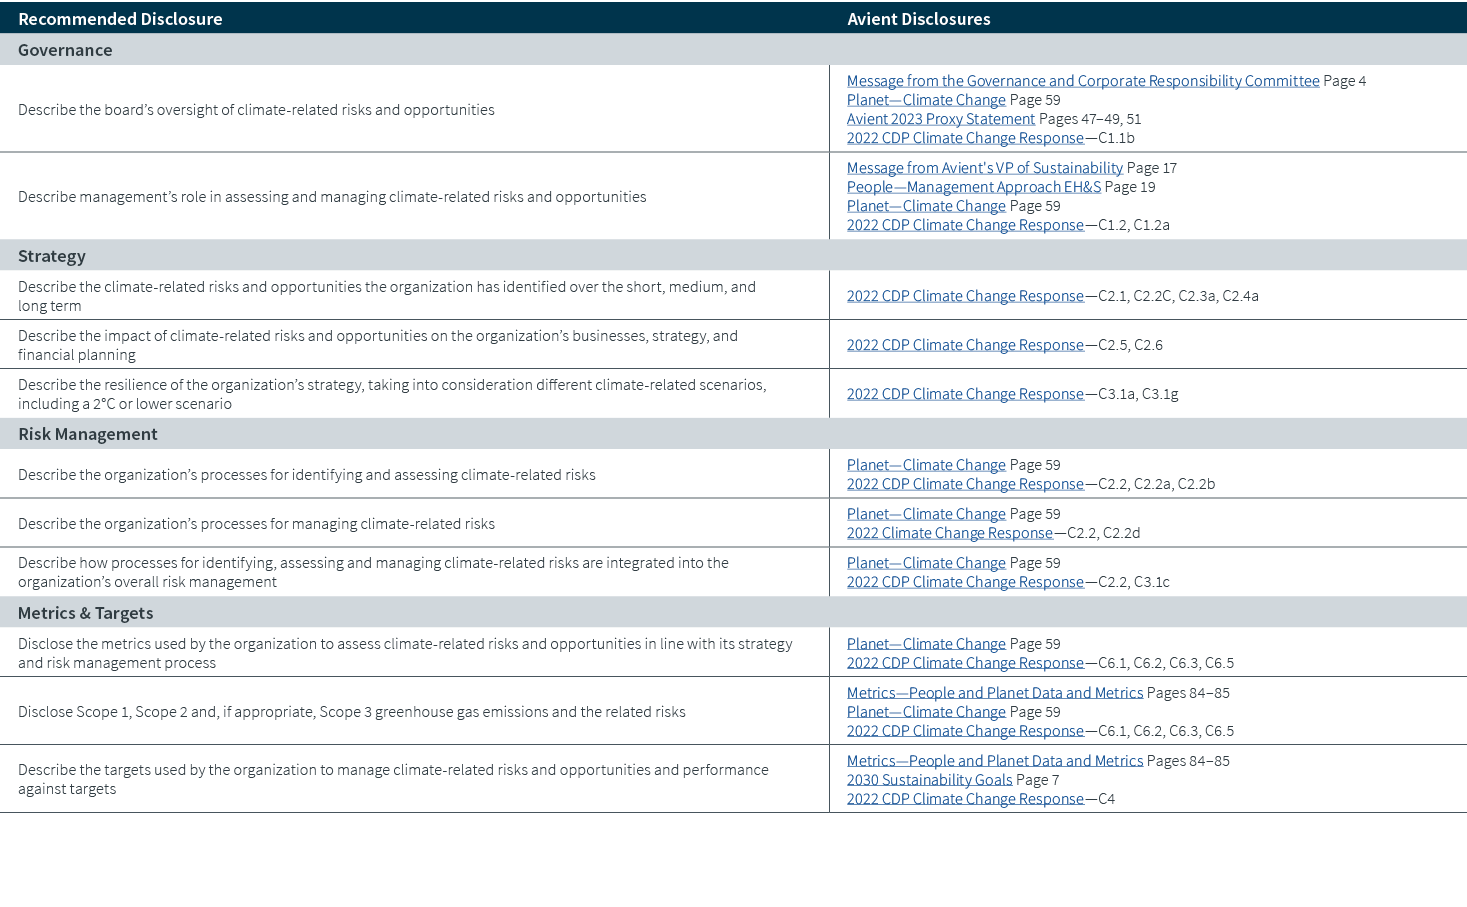This screenshot has height=907, width=1467.
Task: Click Planet—Climate Change link in first Metrics & Targets row
Action: click(926, 644)
